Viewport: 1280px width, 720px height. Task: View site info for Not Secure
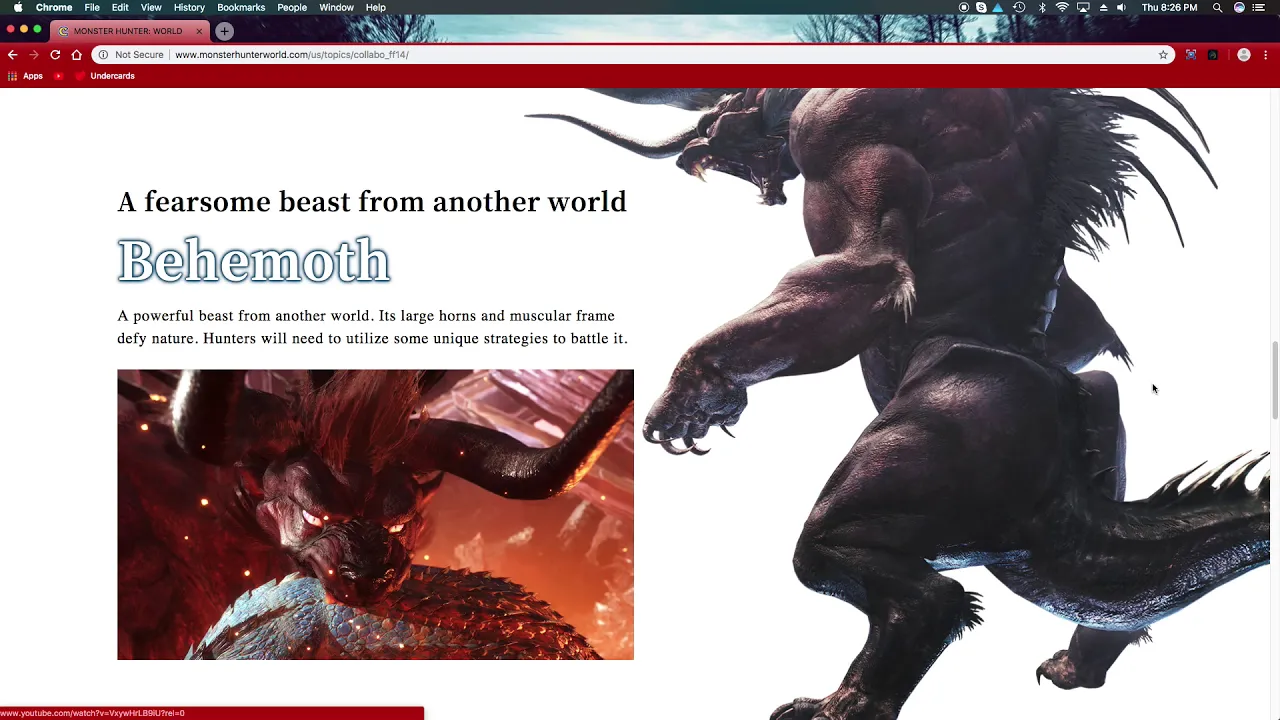131,55
